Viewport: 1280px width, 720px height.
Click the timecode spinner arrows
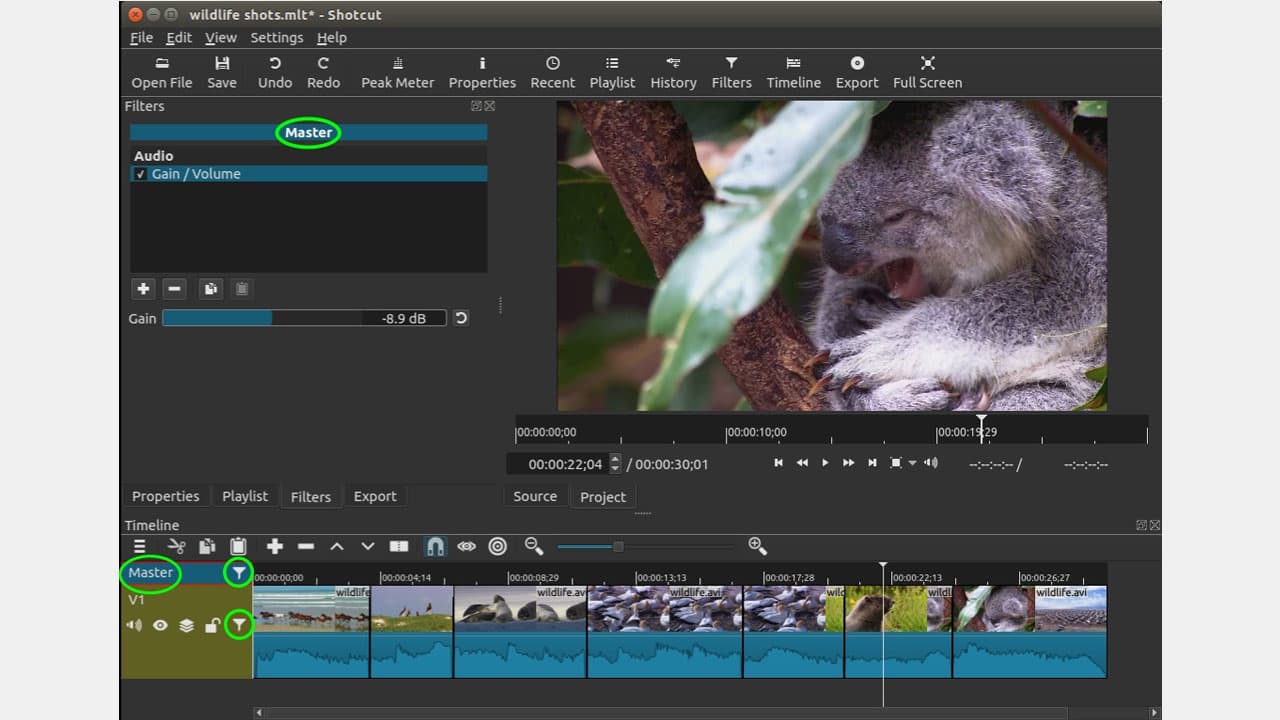pos(615,464)
